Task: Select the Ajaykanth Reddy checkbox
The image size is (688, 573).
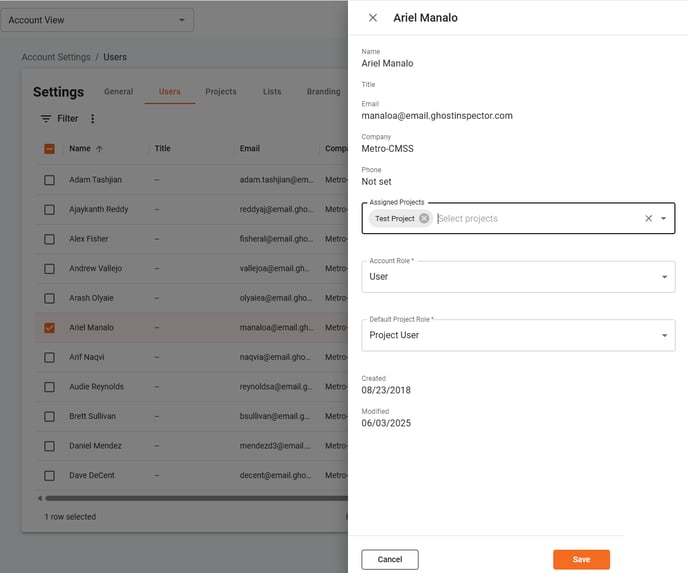Action: [x=50, y=209]
